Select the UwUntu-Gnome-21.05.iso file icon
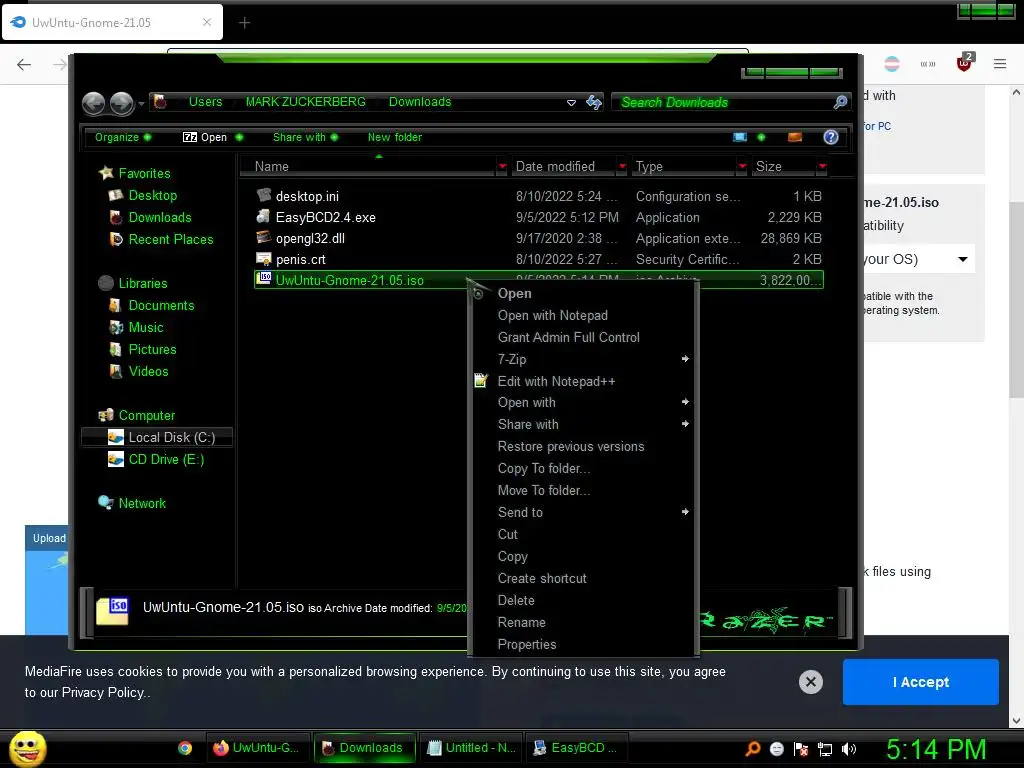The height and width of the screenshot is (768, 1024). tap(264, 279)
